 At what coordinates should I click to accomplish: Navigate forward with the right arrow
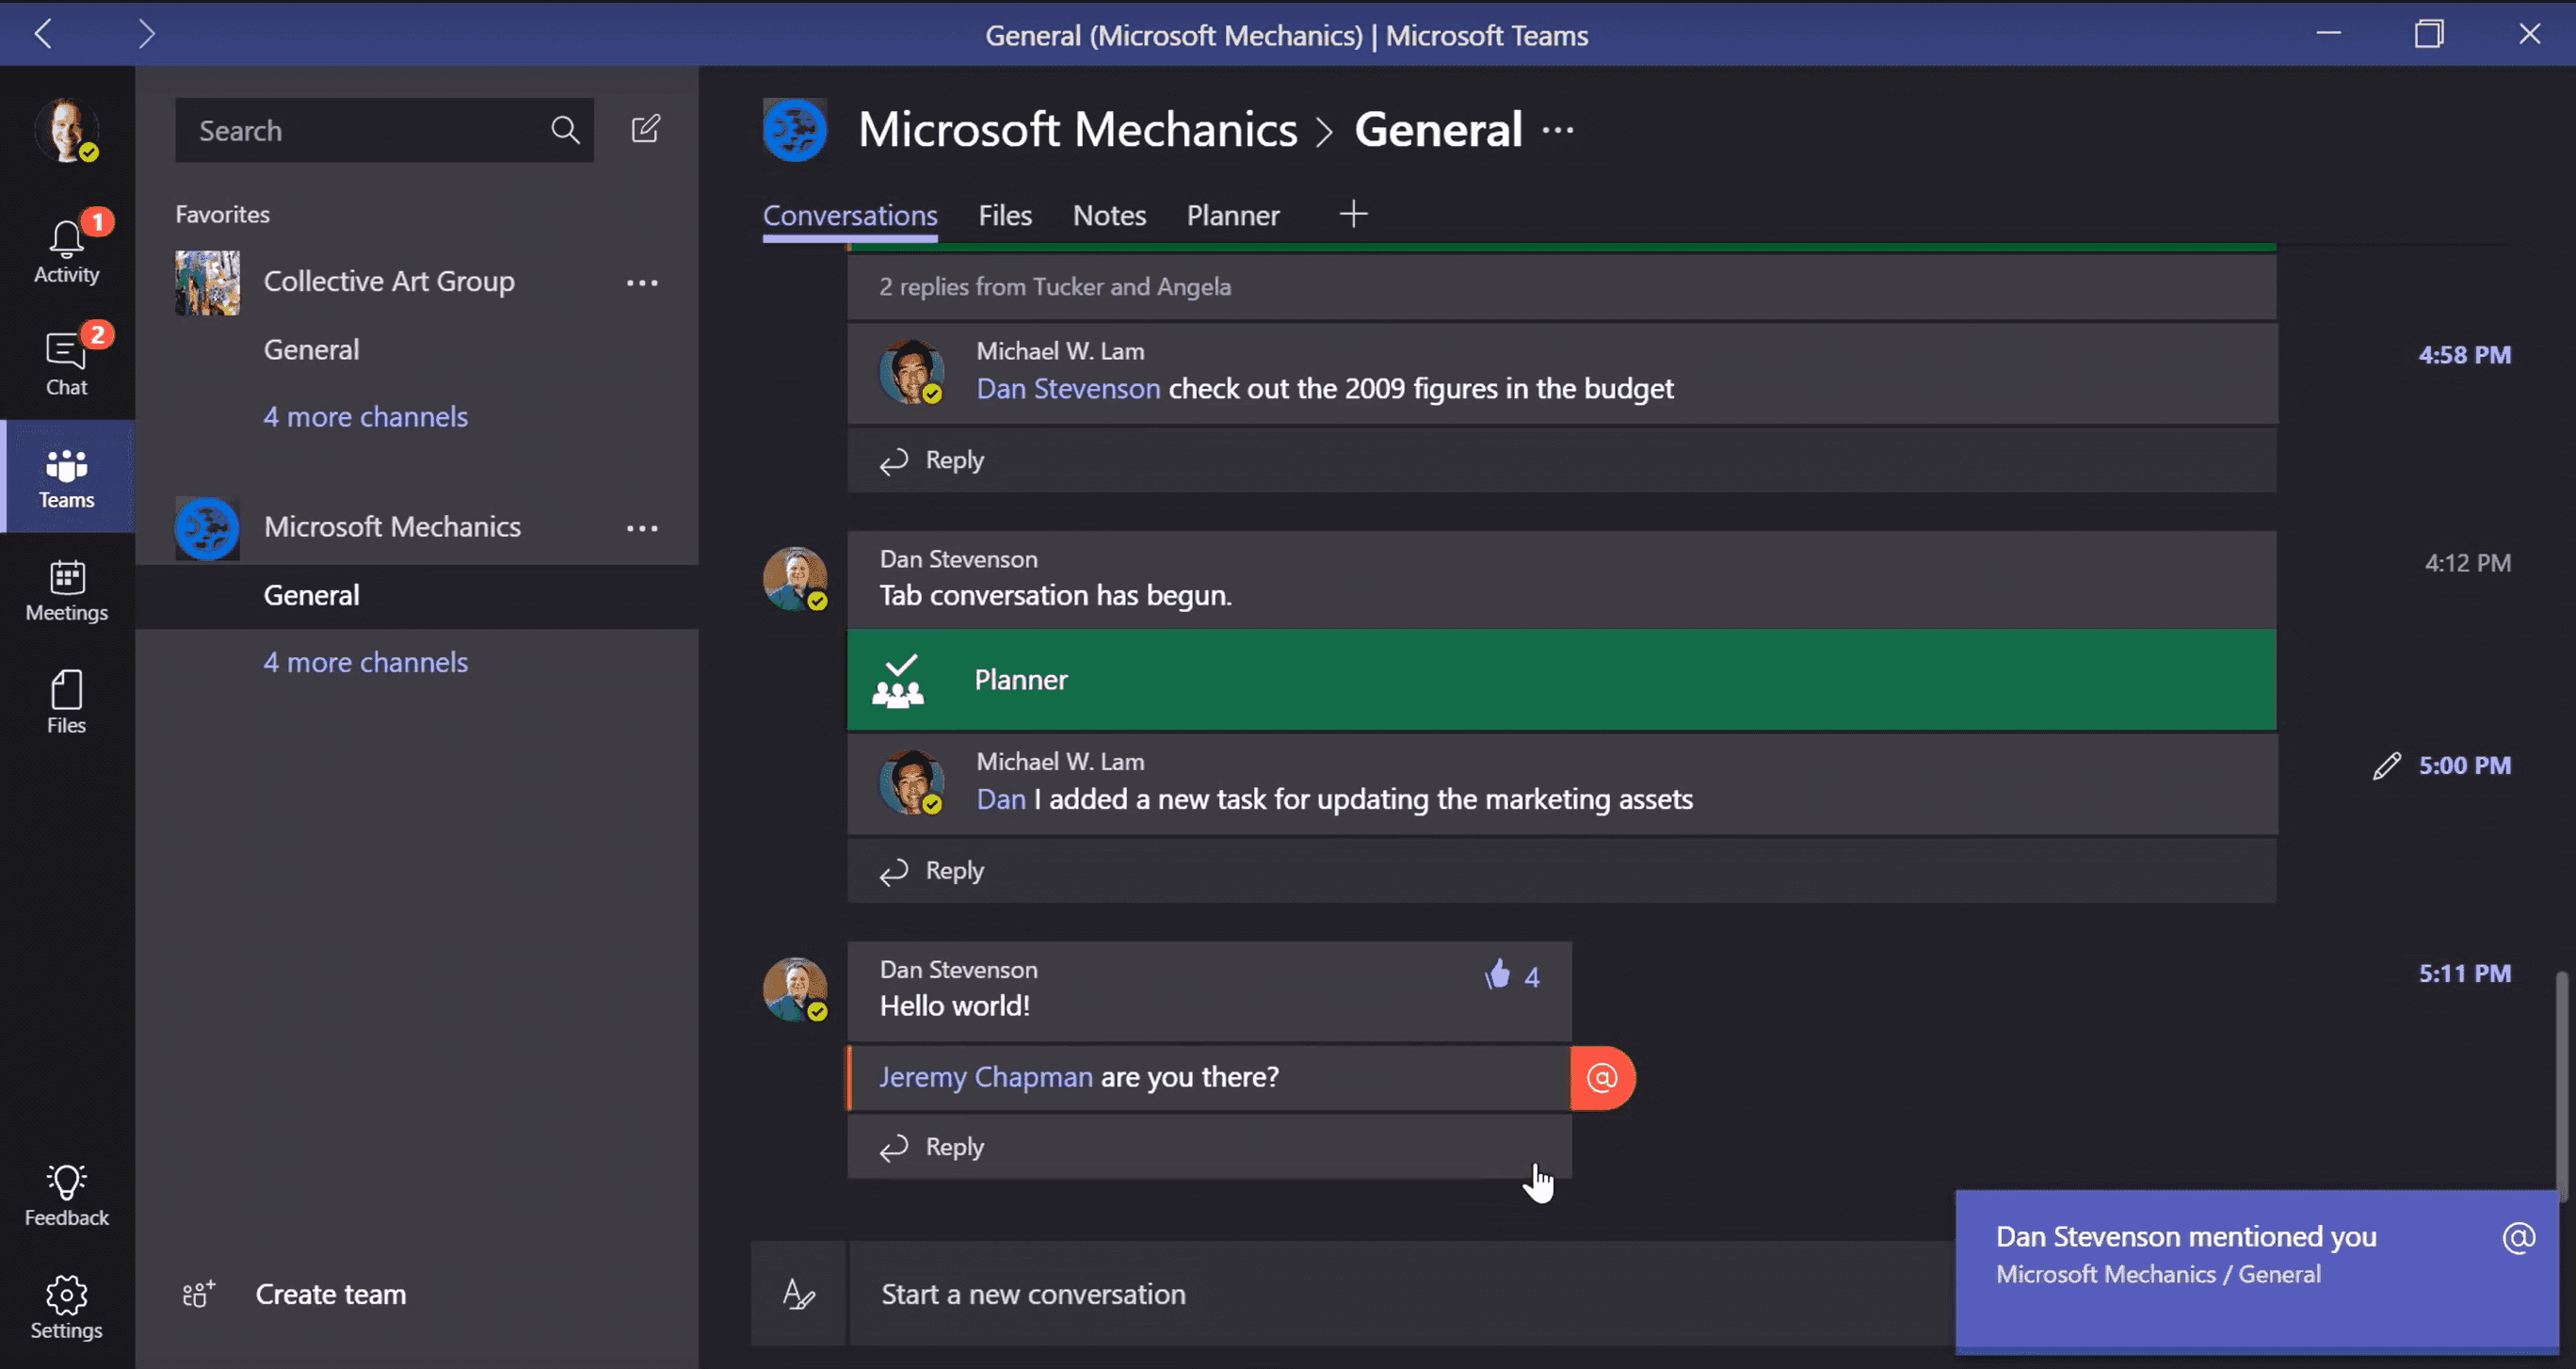coord(146,34)
